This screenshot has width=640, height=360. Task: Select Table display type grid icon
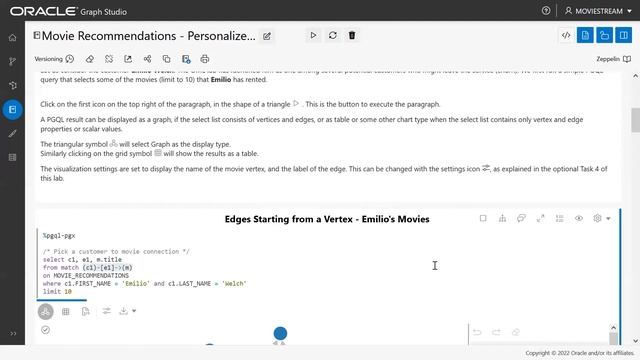tap(65, 311)
